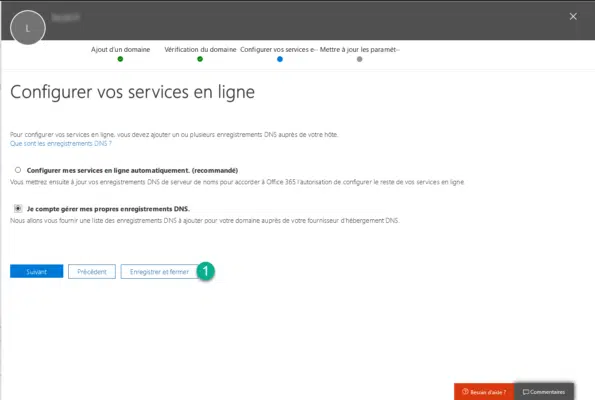Viewport: 595px width, 400px height.
Task: Click the username text beside the avatar
Action: (x=65, y=17)
